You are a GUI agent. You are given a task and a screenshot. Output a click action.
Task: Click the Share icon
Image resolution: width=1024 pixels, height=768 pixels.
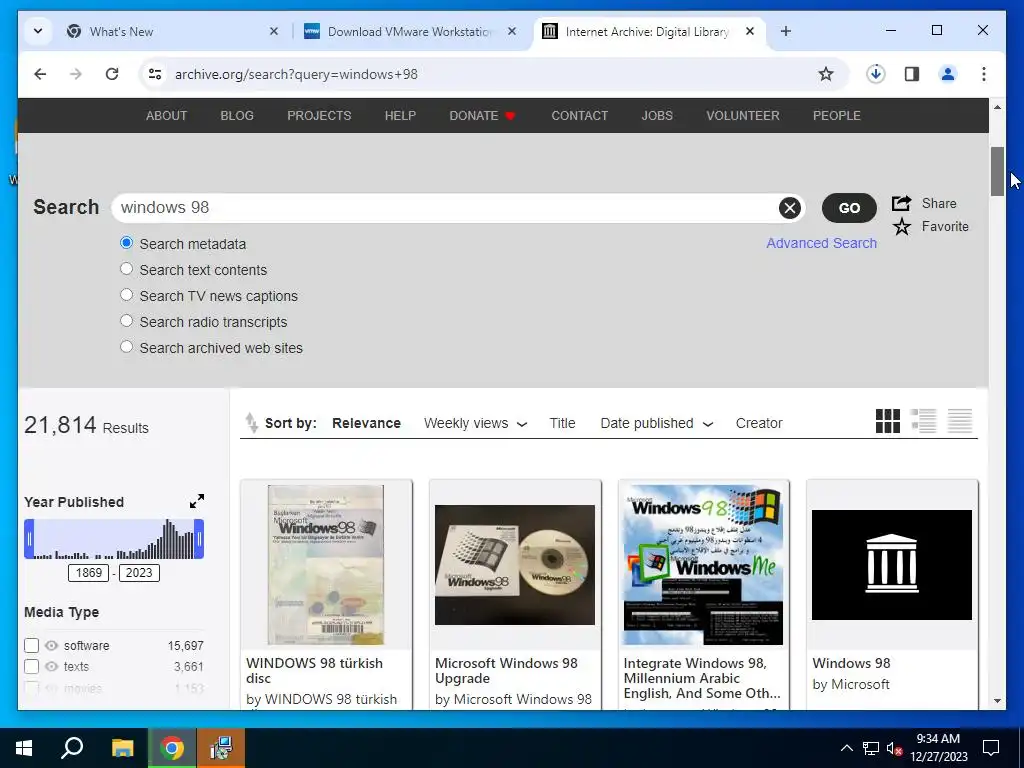(901, 203)
